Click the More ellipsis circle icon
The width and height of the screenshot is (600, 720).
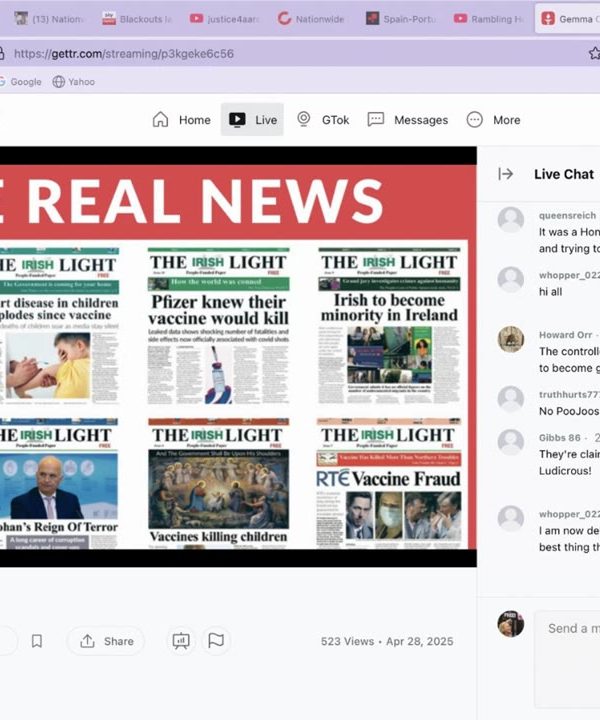click(x=474, y=120)
